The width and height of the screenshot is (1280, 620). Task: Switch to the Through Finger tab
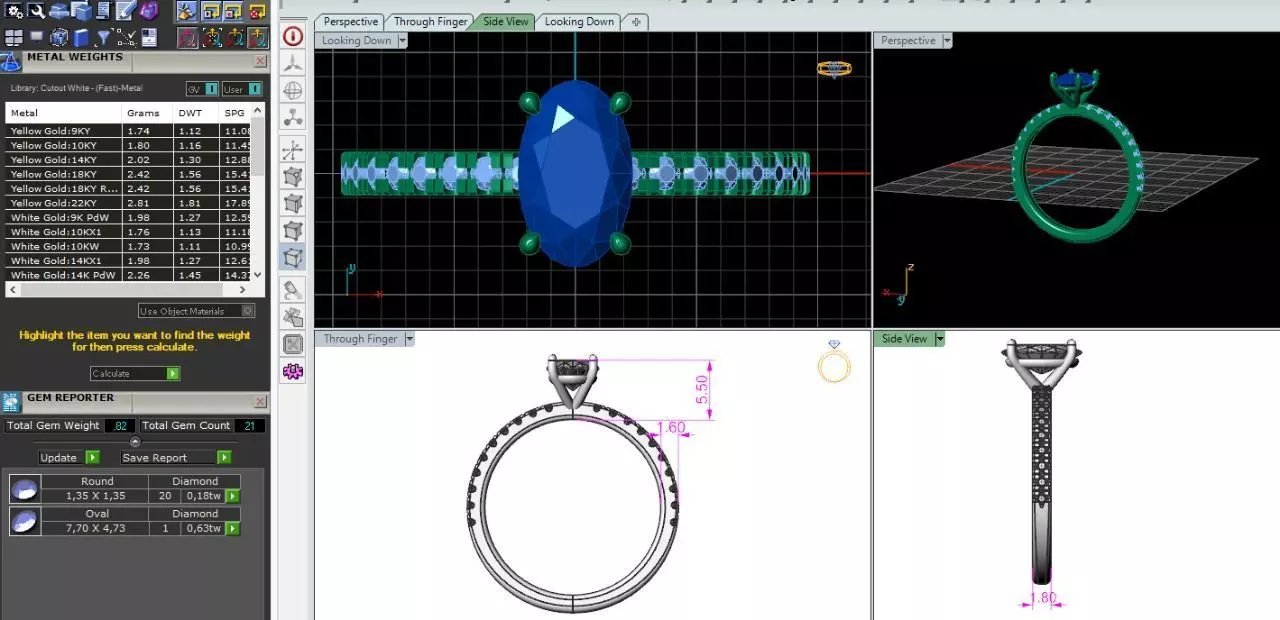(428, 22)
